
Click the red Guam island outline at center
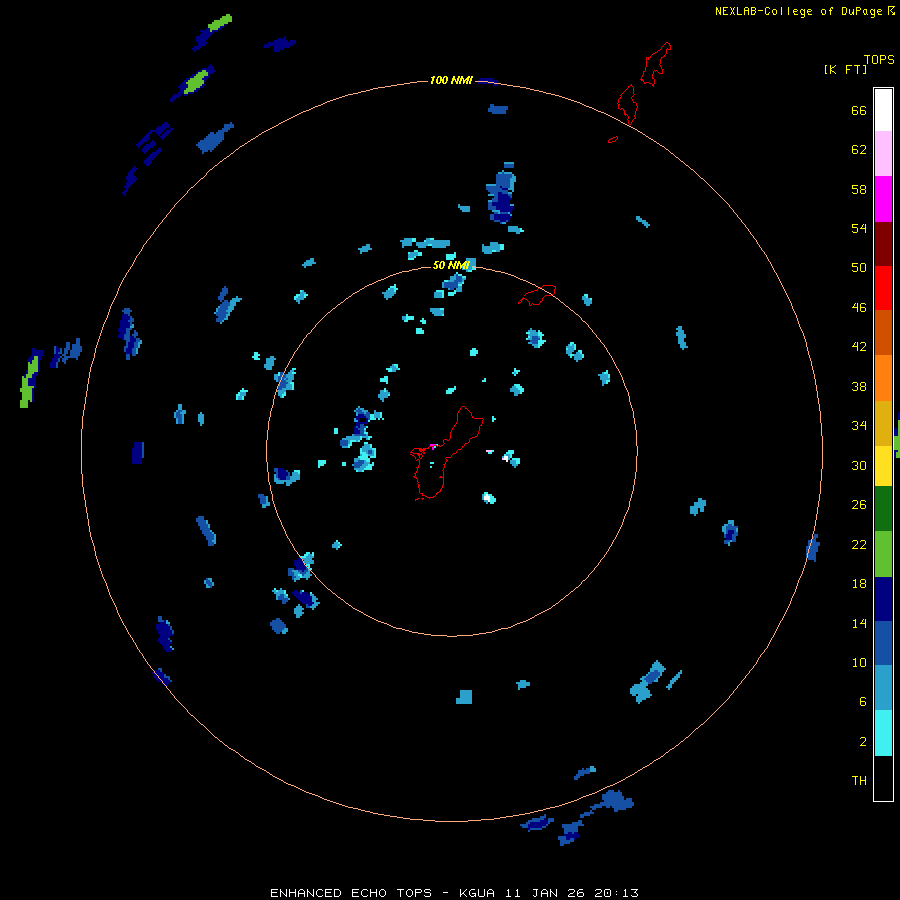tap(447, 453)
